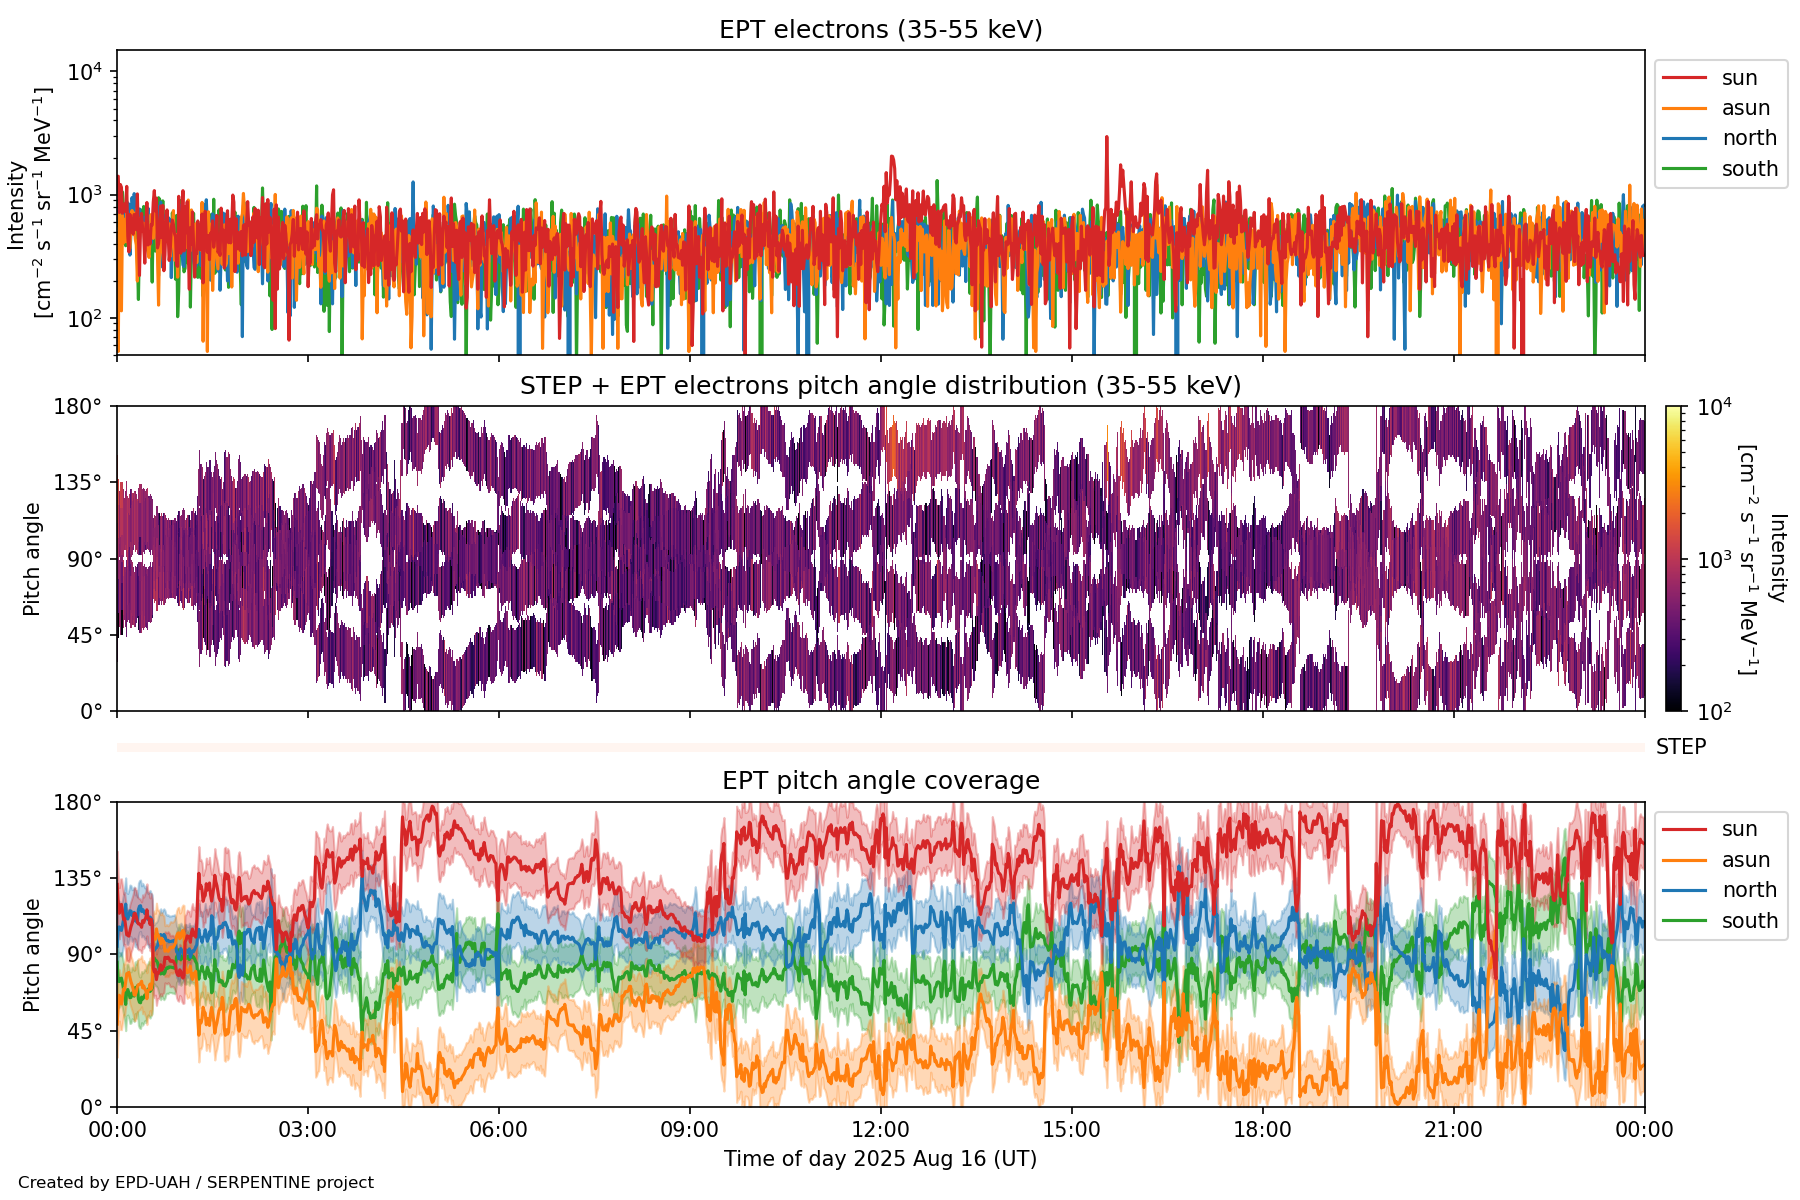
Task: Click the "EPT electrons (35-55 keV)" title
Action: pyautogui.click(x=880, y=30)
